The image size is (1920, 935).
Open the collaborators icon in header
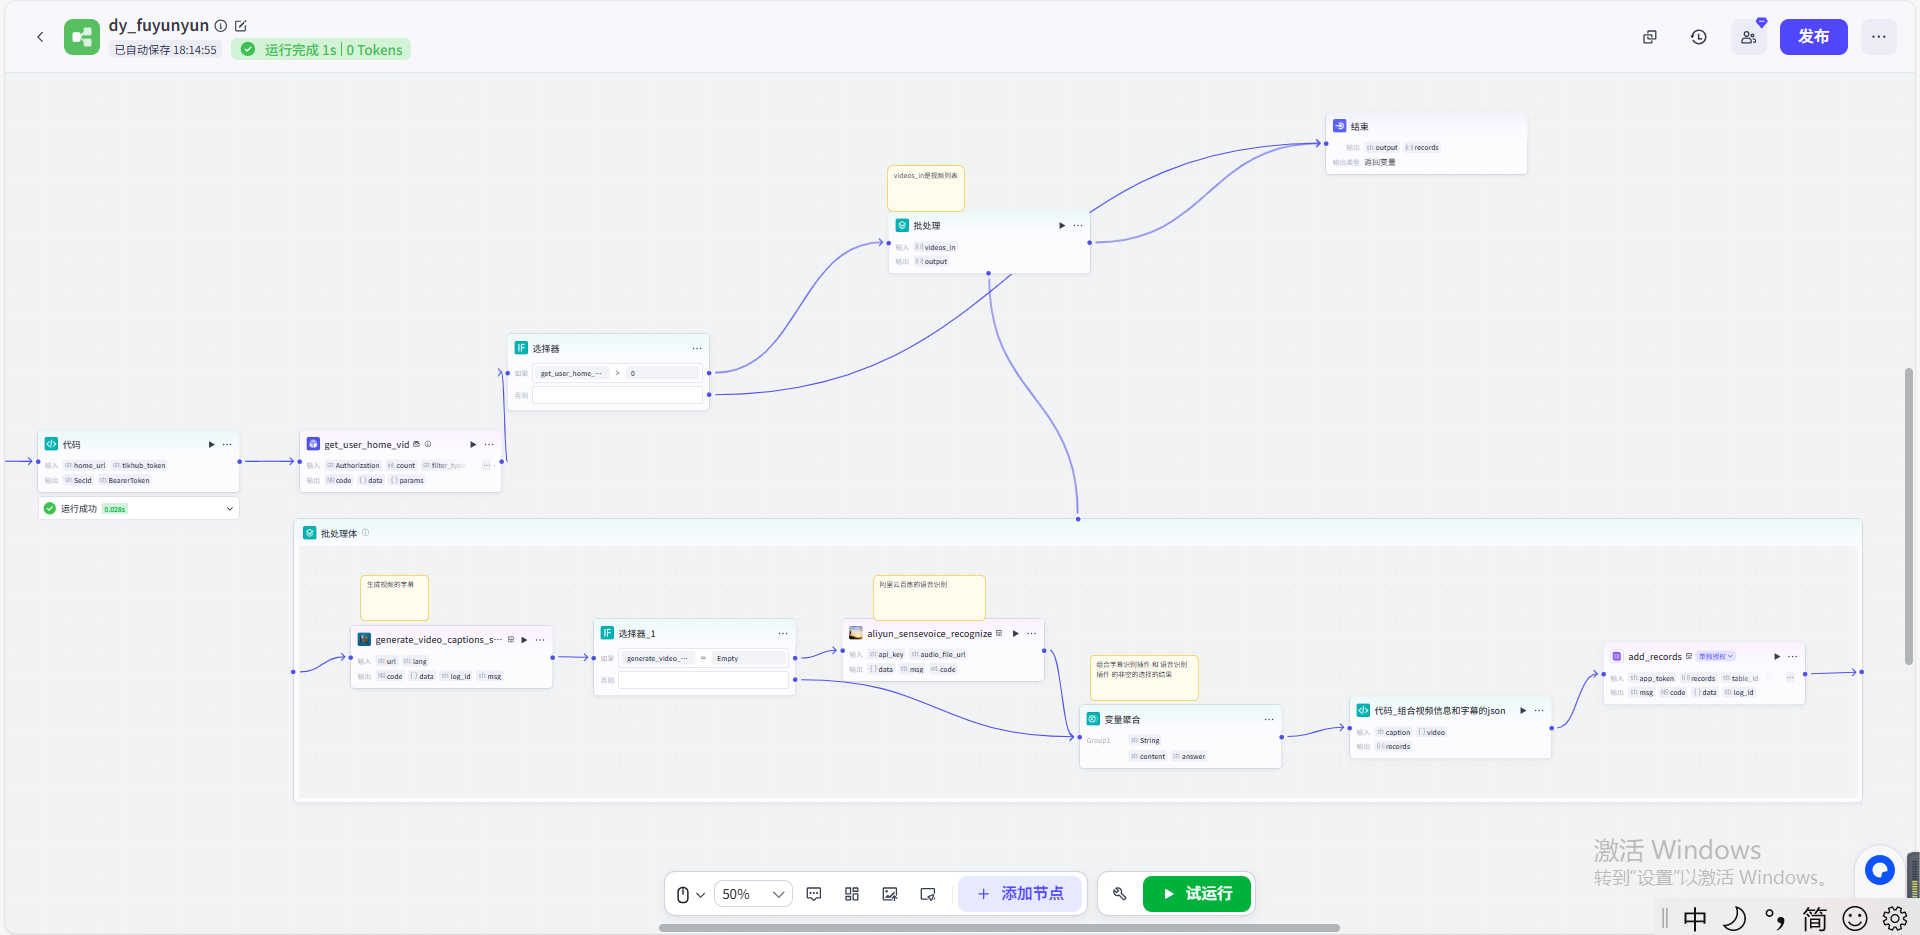1748,37
